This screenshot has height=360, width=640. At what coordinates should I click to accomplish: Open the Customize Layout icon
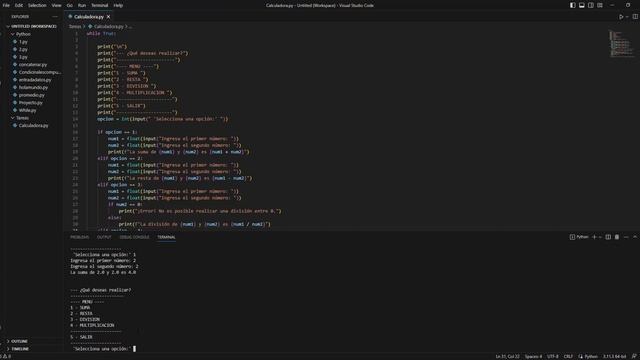(x=600, y=5)
